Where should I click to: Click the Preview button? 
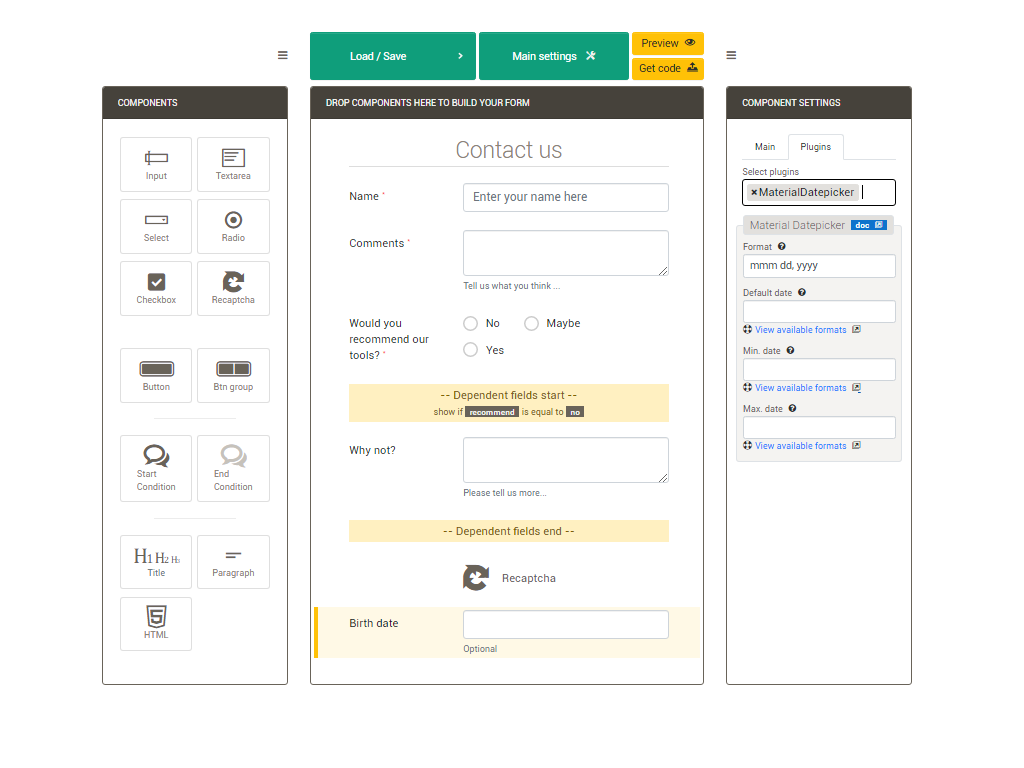pos(667,43)
